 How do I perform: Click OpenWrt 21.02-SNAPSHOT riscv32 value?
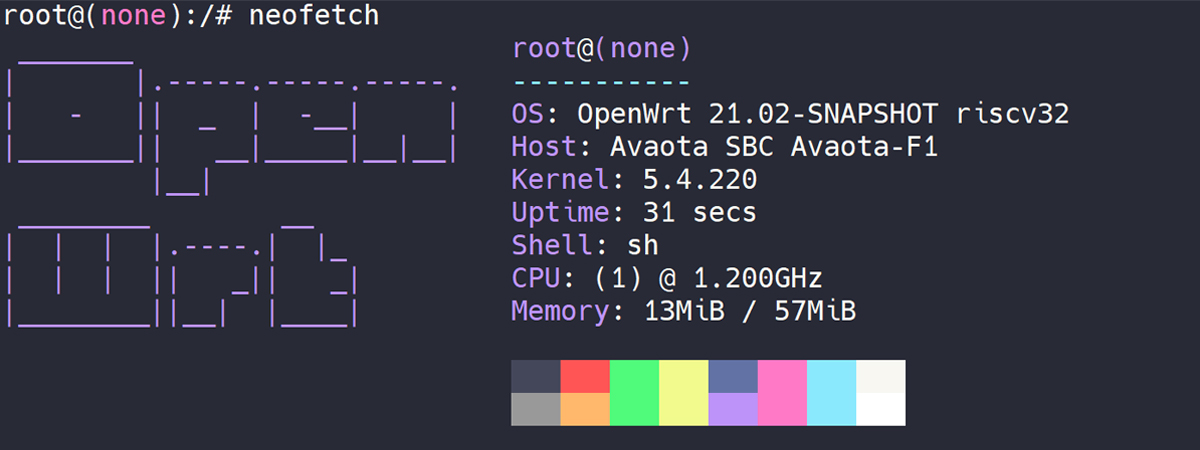pos(823,114)
